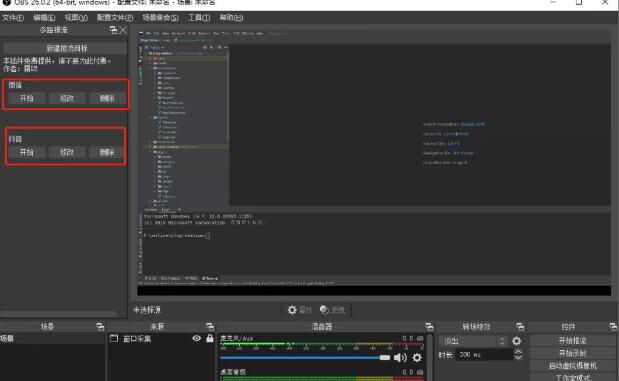This screenshot has height=381, width=619.
Task: Open the 麦克风/Aux audio settings gear
Action: click(417, 358)
